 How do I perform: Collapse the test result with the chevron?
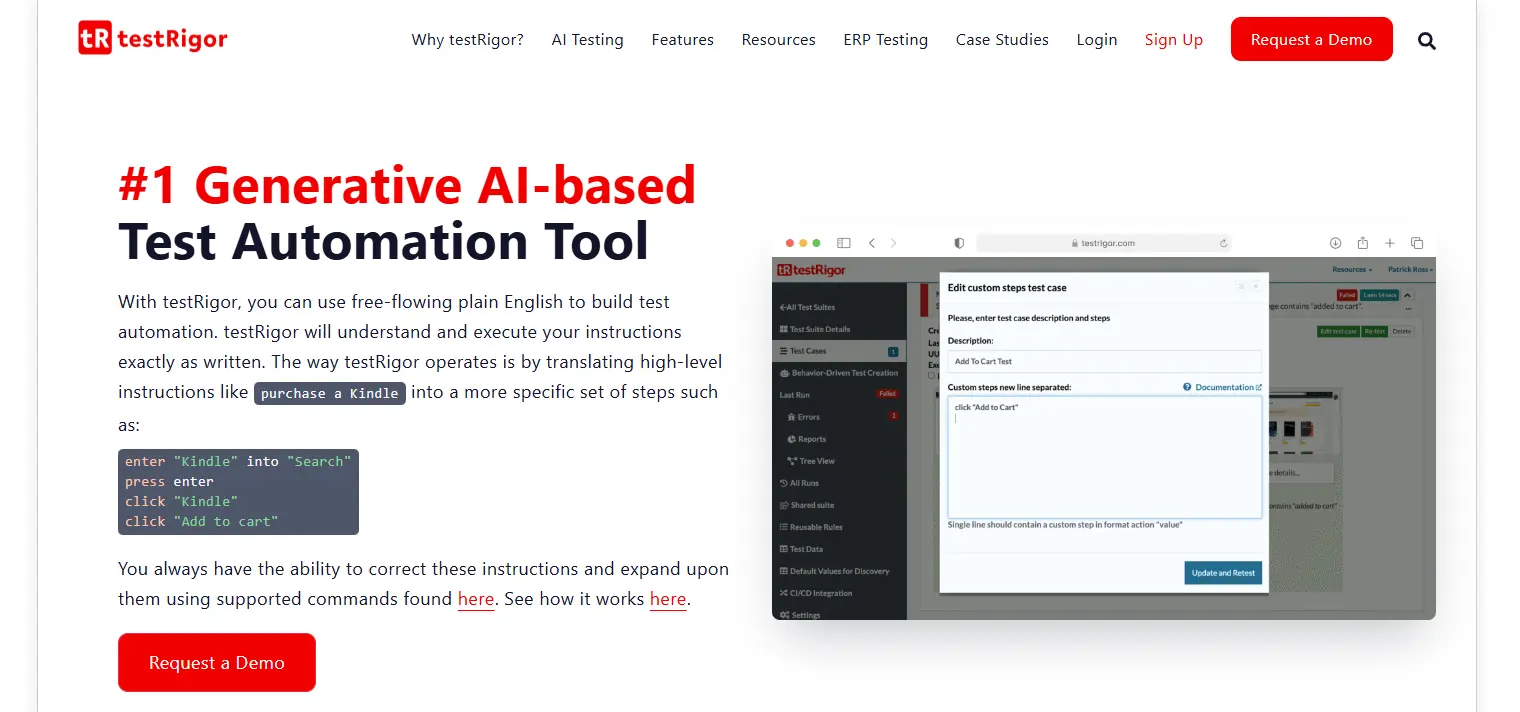[x=1405, y=296]
